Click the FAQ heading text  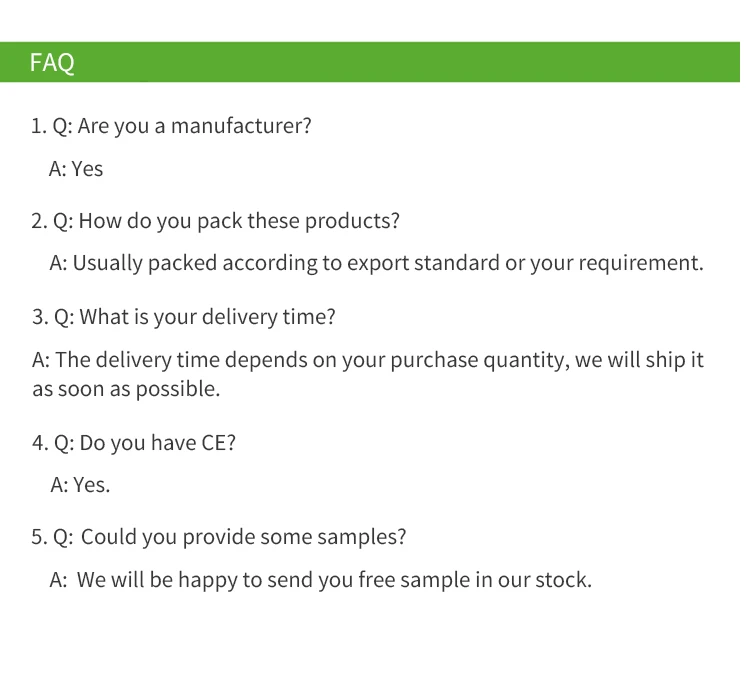click(x=52, y=63)
